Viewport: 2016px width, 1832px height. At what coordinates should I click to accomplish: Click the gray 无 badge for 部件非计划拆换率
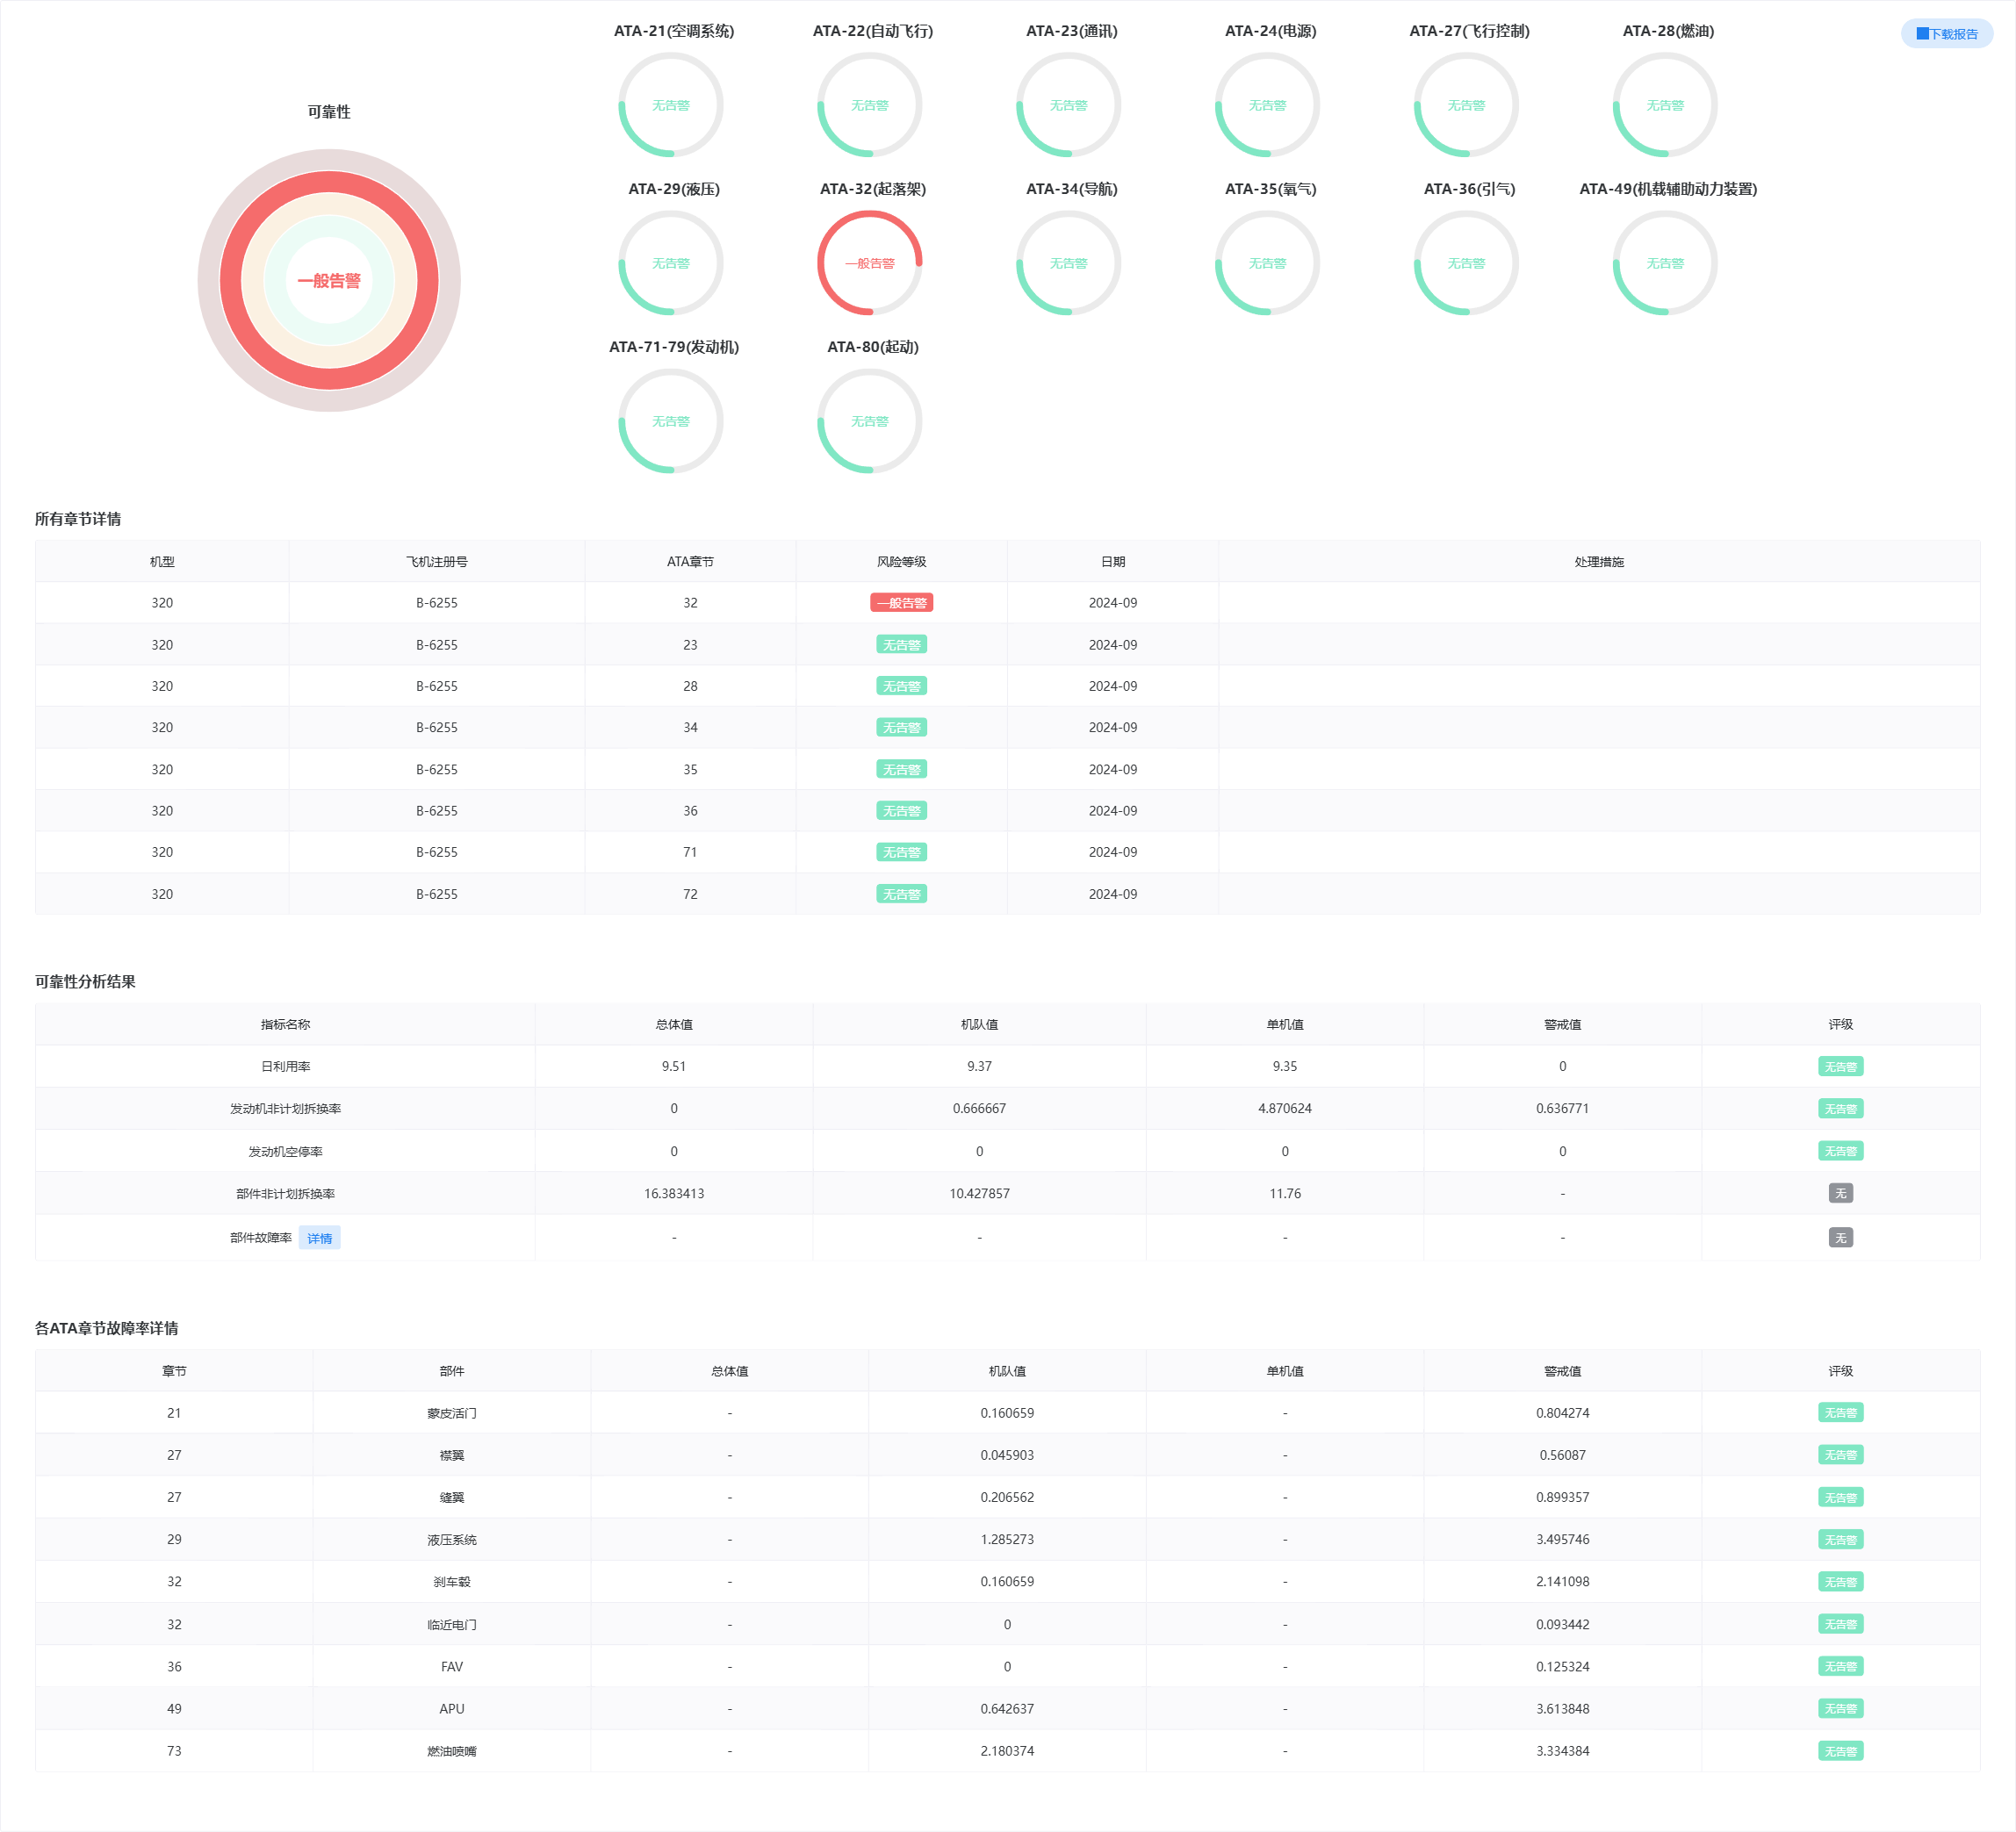coord(1840,1194)
